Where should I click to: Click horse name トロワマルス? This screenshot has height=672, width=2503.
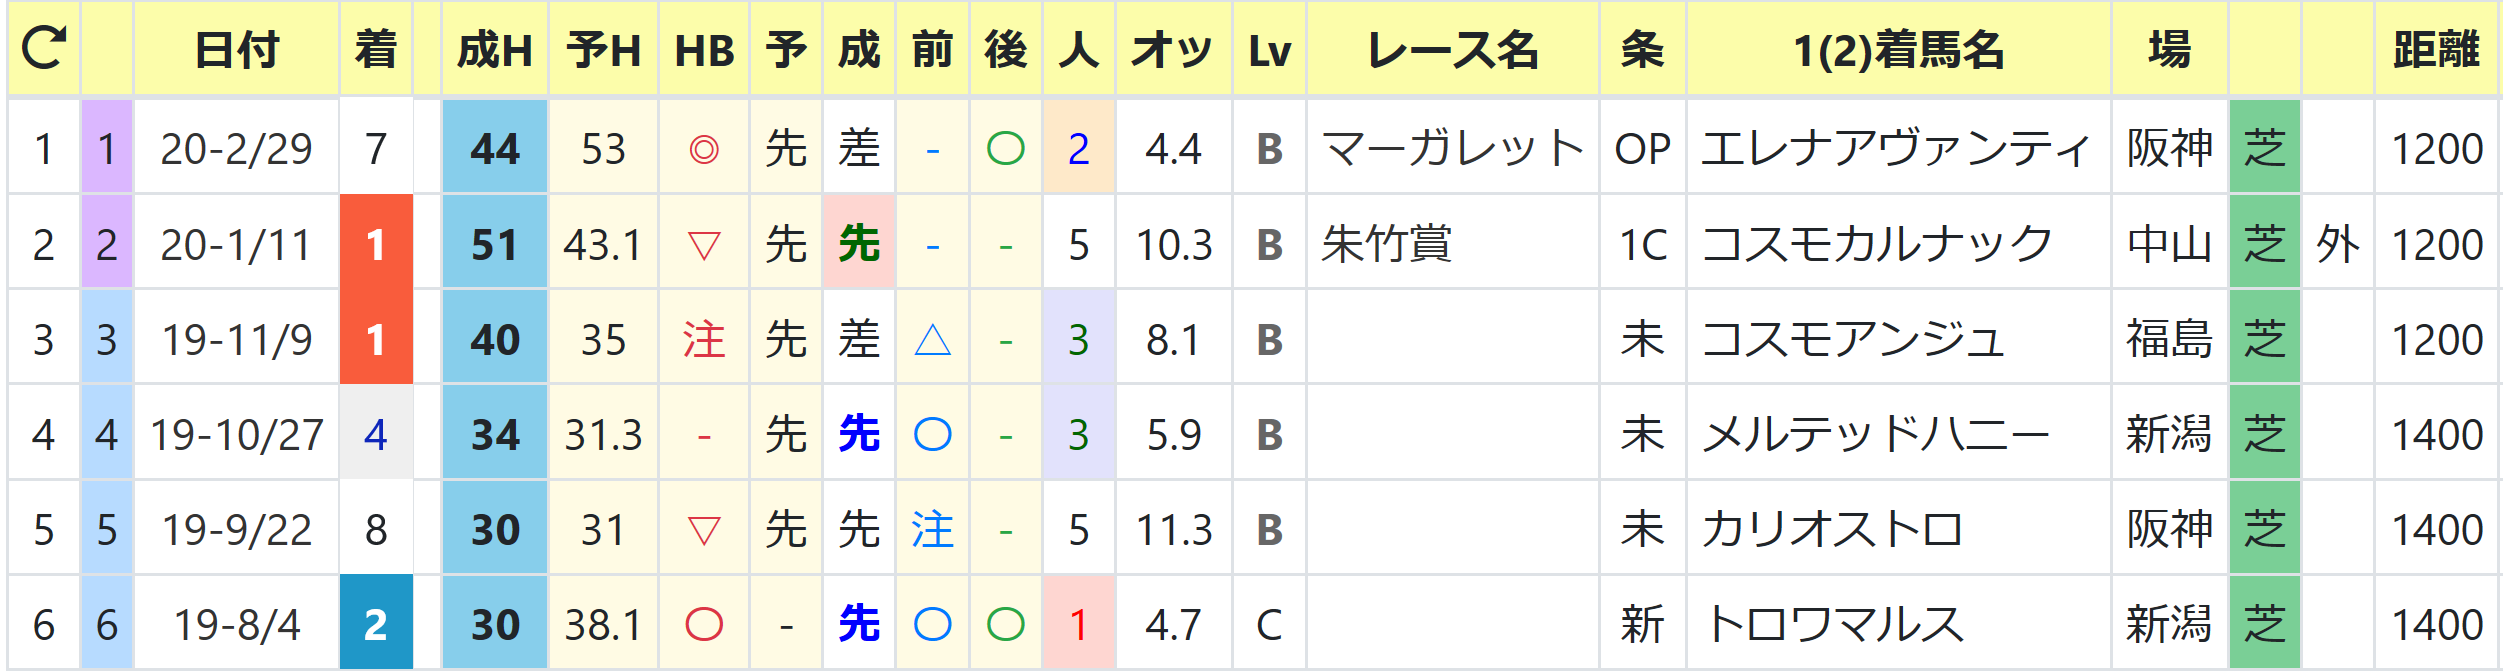point(1834,624)
